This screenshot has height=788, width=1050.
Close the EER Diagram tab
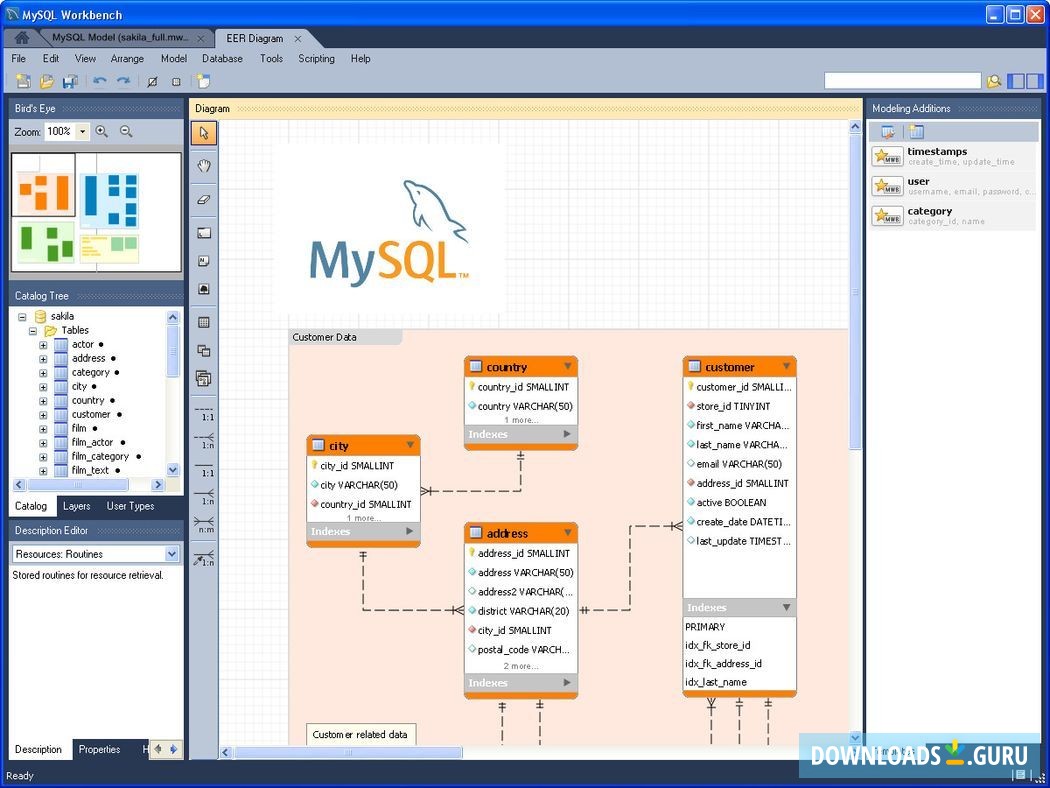click(298, 39)
